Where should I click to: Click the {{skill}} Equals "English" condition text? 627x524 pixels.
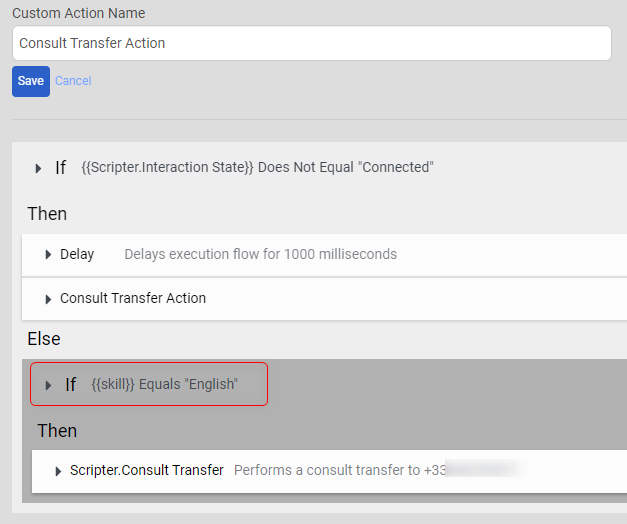click(165, 385)
